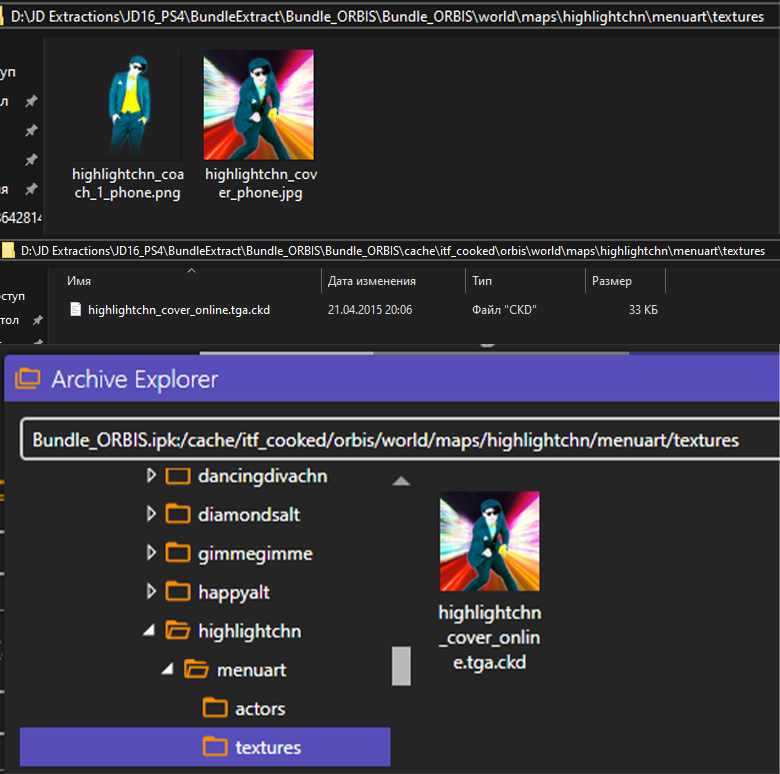Sort by the Тип column header

[x=482, y=281]
